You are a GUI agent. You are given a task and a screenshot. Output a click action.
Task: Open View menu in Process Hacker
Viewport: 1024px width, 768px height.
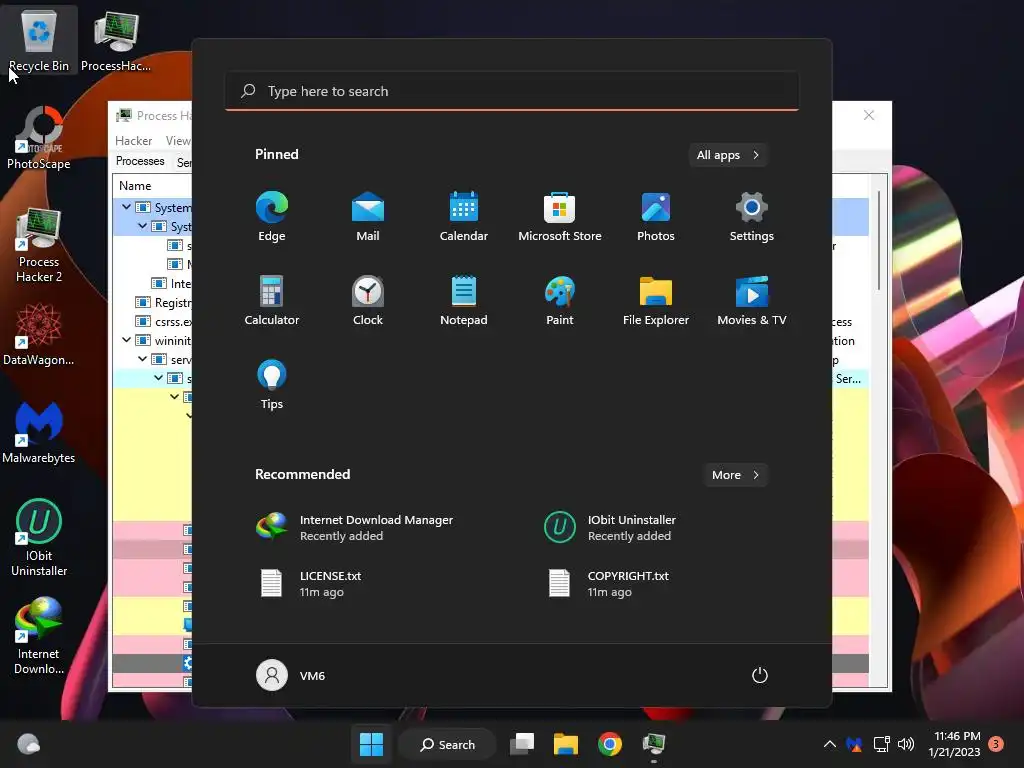click(178, 140)
